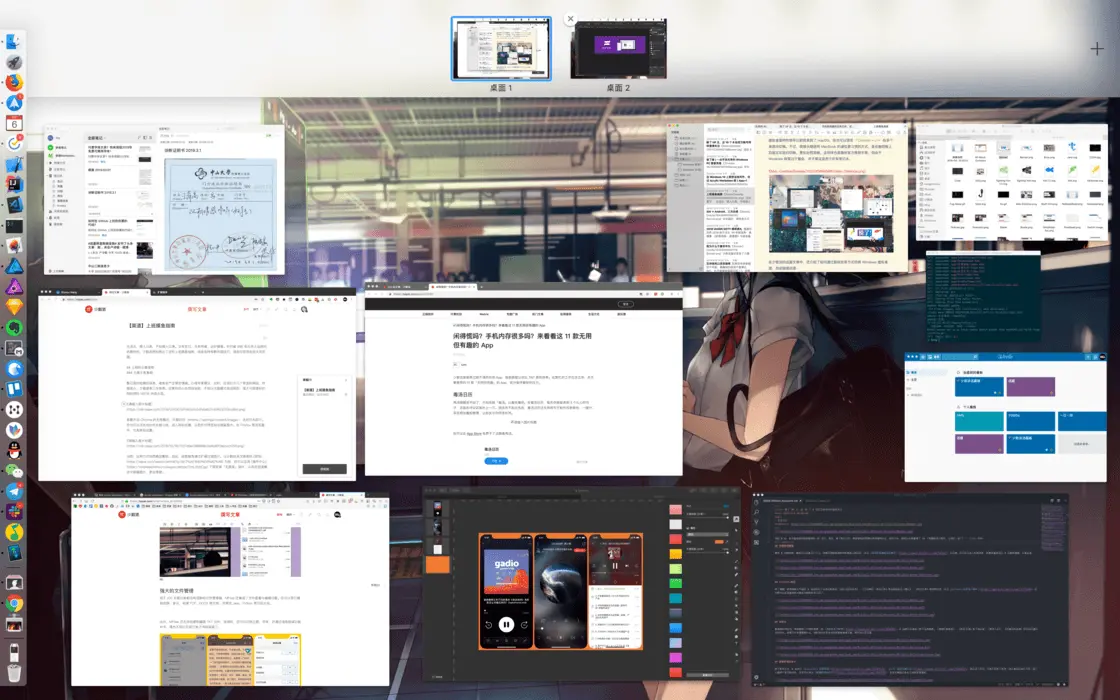The width and height of the screenshot is (1120, 700).
Task: Open Sketch yellow diamond Dock icon
Action: 14,307
